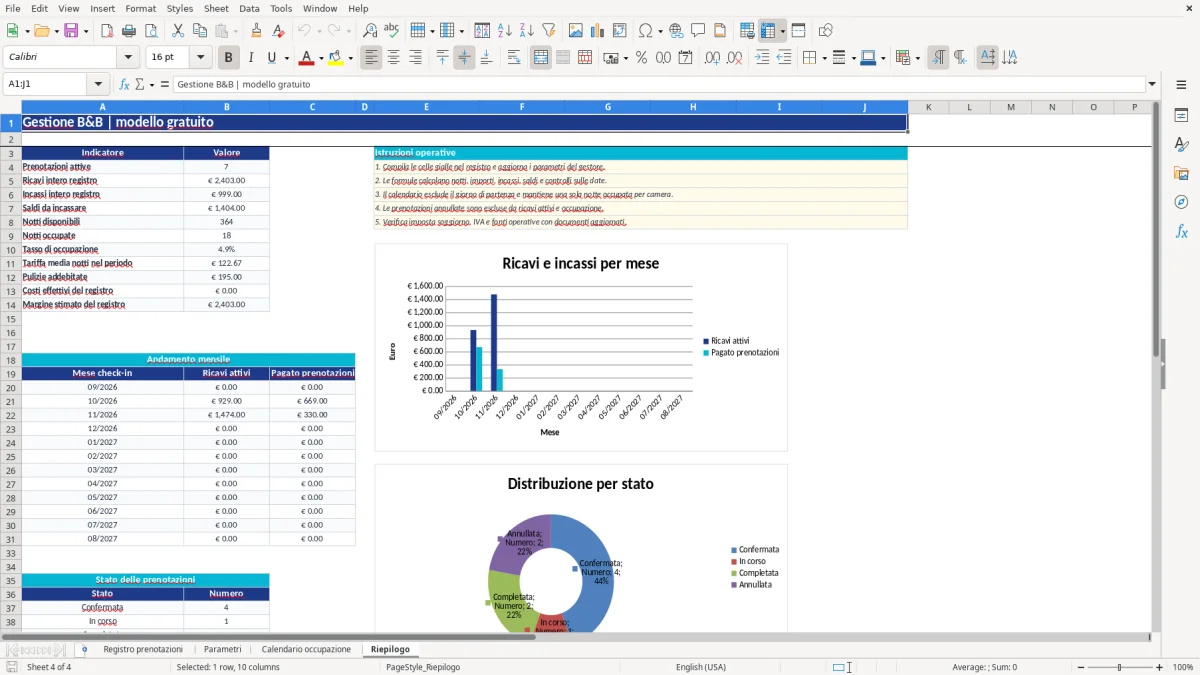This screenshot has height=675, width=1200.
Task: Export directly as PDF icon
Action: coord(106,31)
